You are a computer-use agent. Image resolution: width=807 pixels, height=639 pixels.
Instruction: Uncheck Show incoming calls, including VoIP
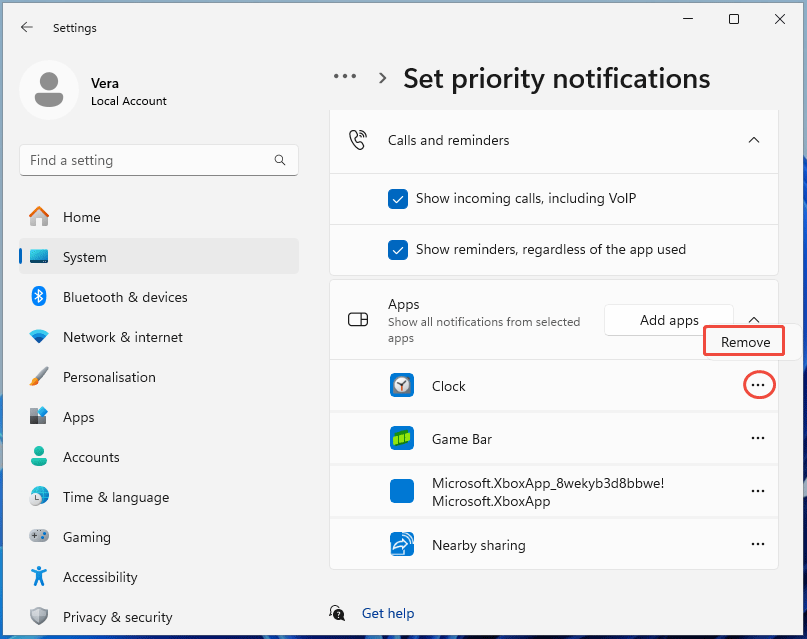pos(398,199)
